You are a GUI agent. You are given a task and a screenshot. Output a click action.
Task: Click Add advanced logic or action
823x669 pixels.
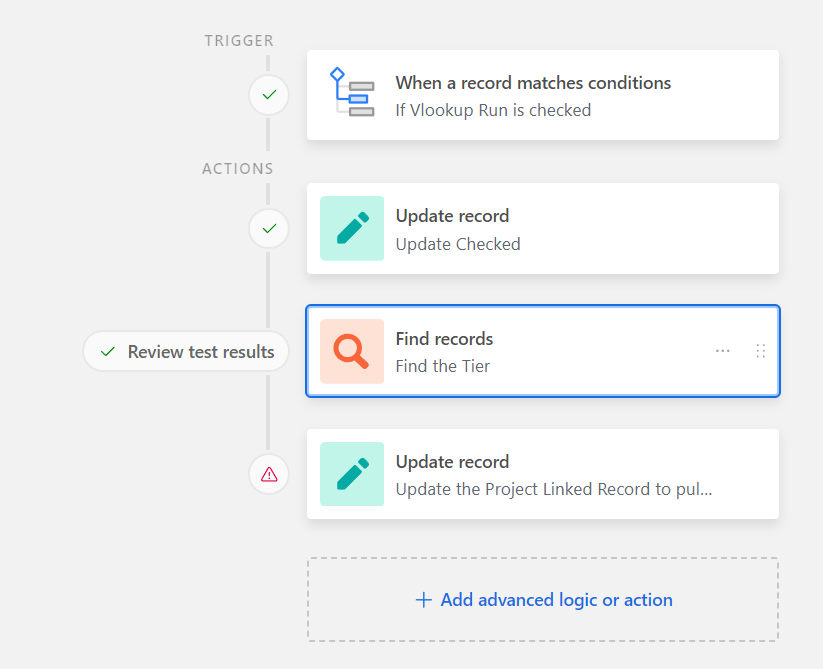click(x=543, y=600)
